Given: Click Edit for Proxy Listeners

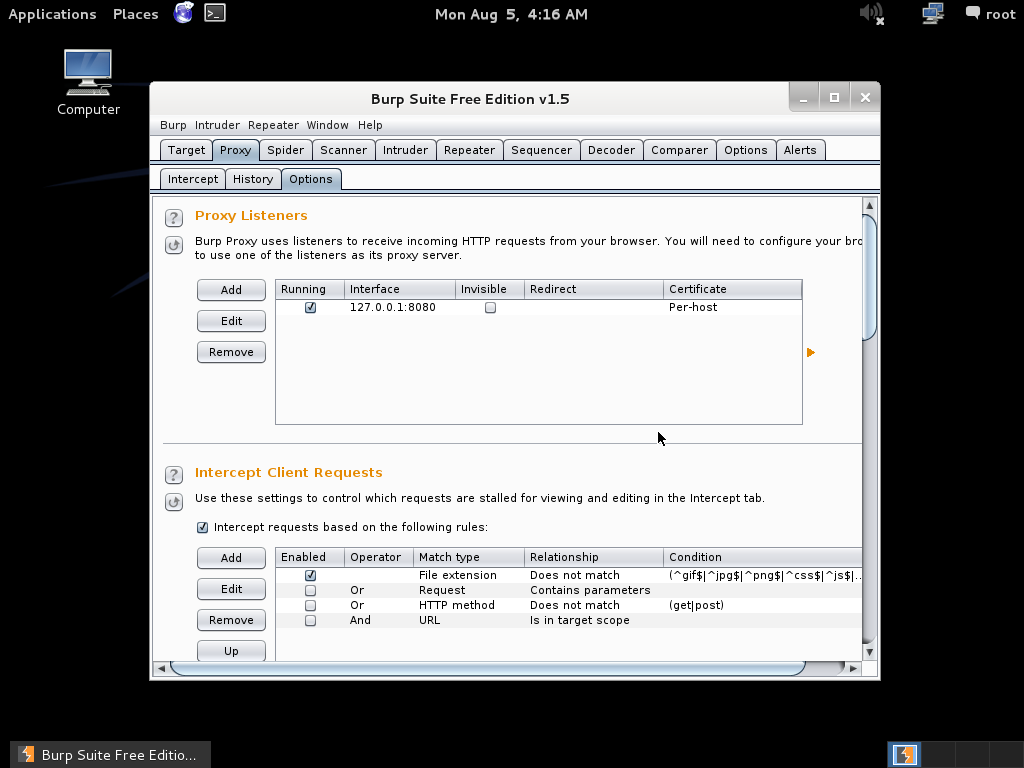Looking at the screenshot, I should click(x=231, y=321).
